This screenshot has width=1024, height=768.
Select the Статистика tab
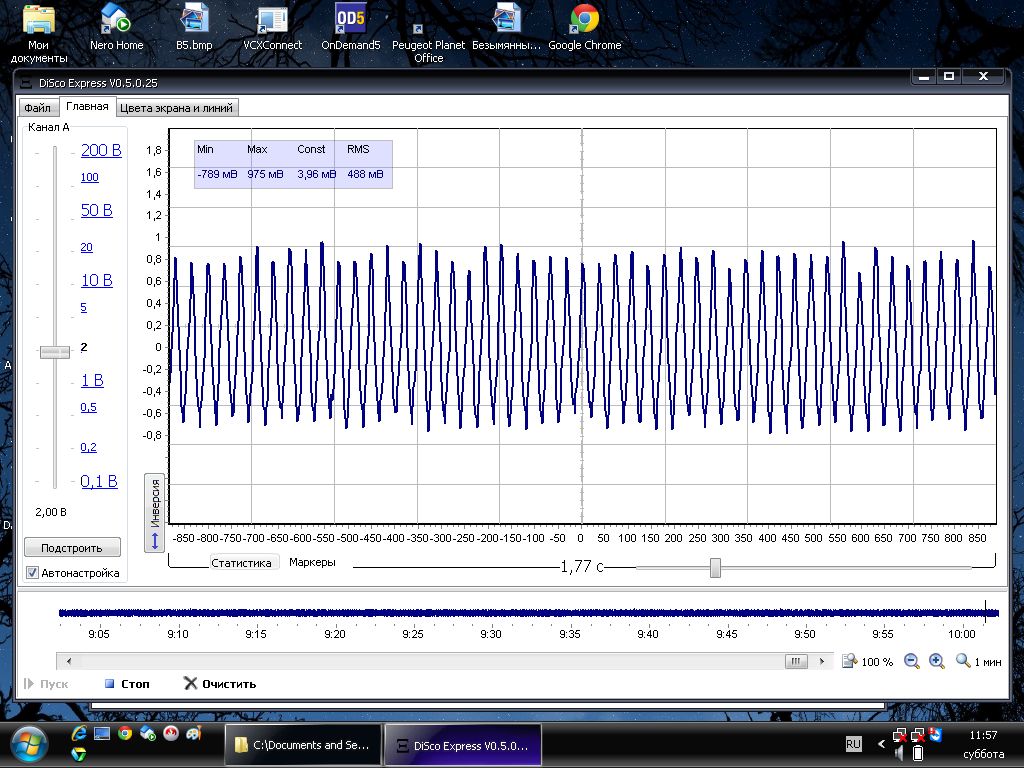[x=242, y=562]
